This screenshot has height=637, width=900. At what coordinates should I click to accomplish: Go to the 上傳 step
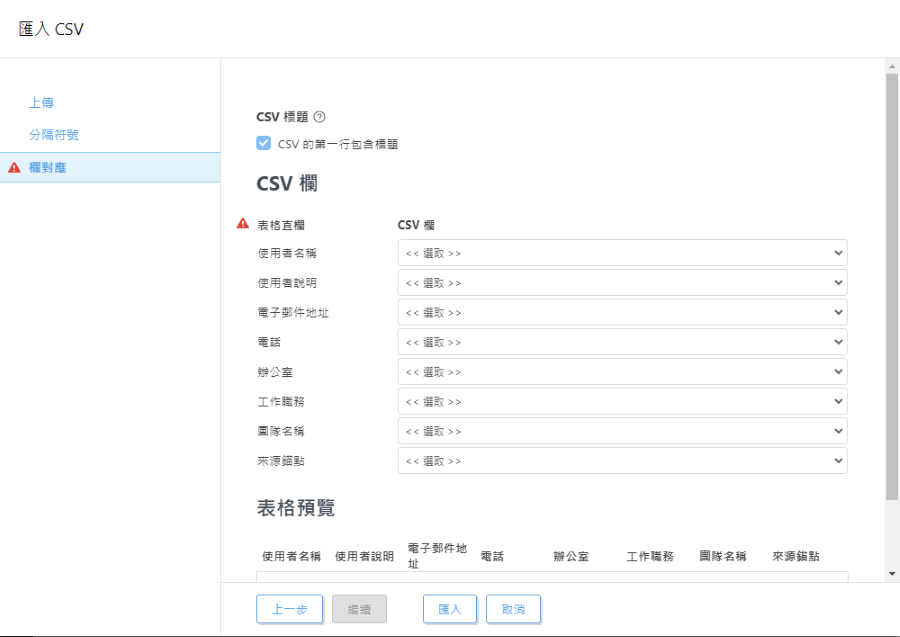(41, 102)
